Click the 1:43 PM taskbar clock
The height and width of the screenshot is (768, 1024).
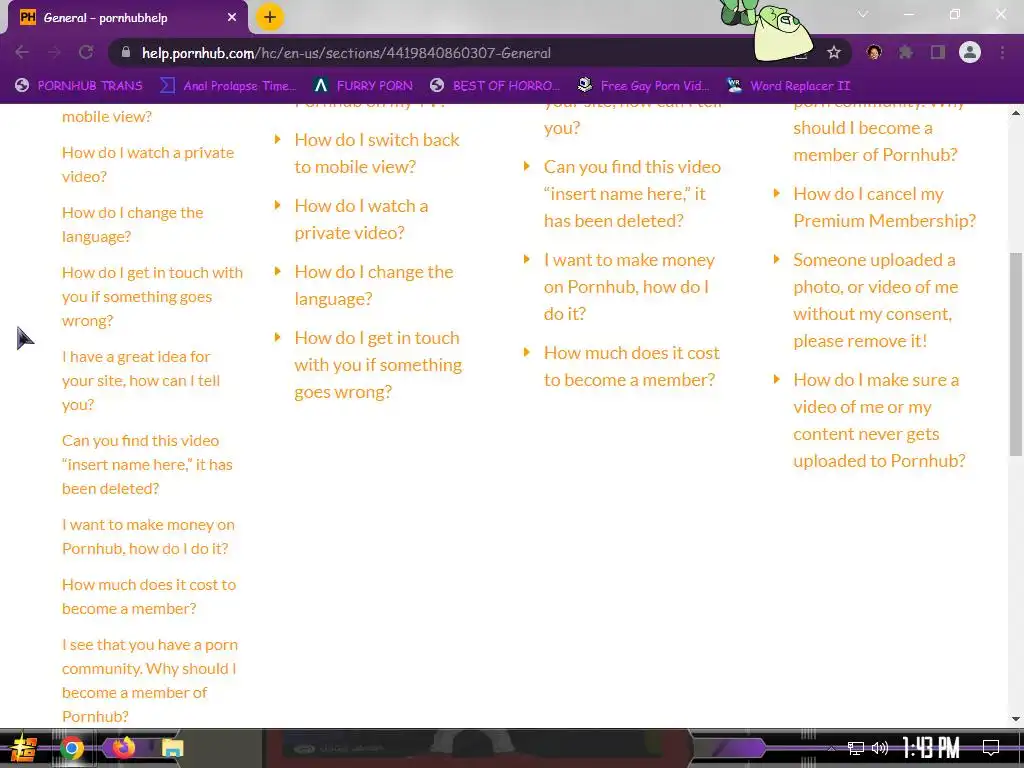tap(931, 748)
